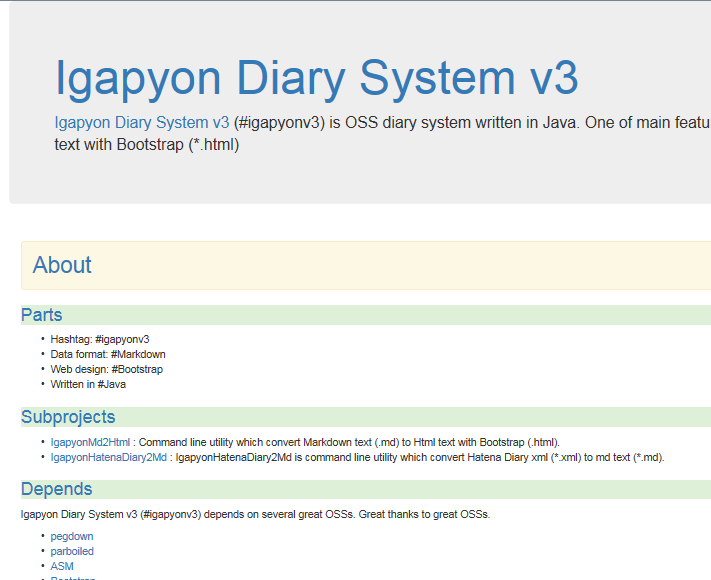This screenshot has height=580, width=711.
Task: Open the parboiled dependency link
Action: click(72, 551)
